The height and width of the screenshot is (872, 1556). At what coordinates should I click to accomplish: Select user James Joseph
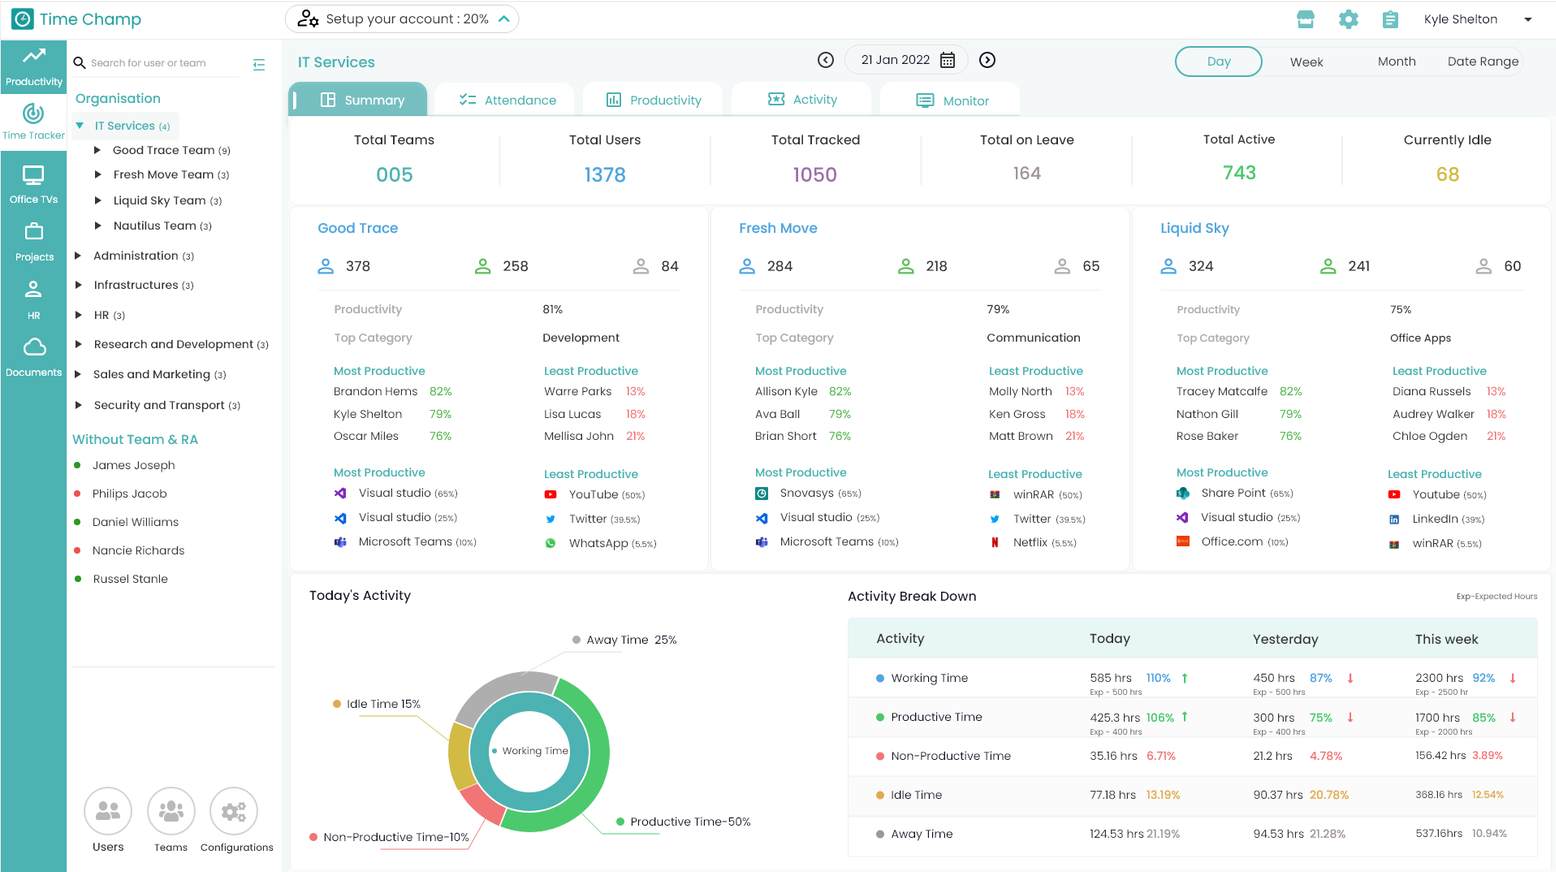133,465
